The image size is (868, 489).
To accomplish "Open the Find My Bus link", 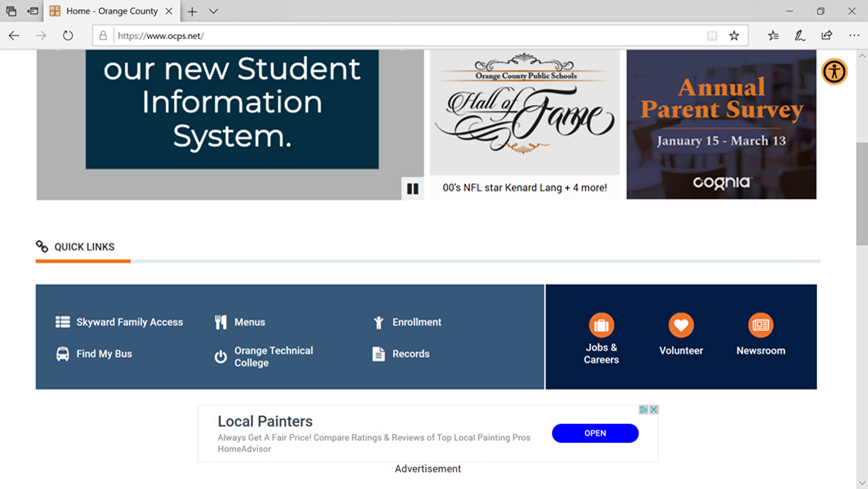I will tap(104, 354).
